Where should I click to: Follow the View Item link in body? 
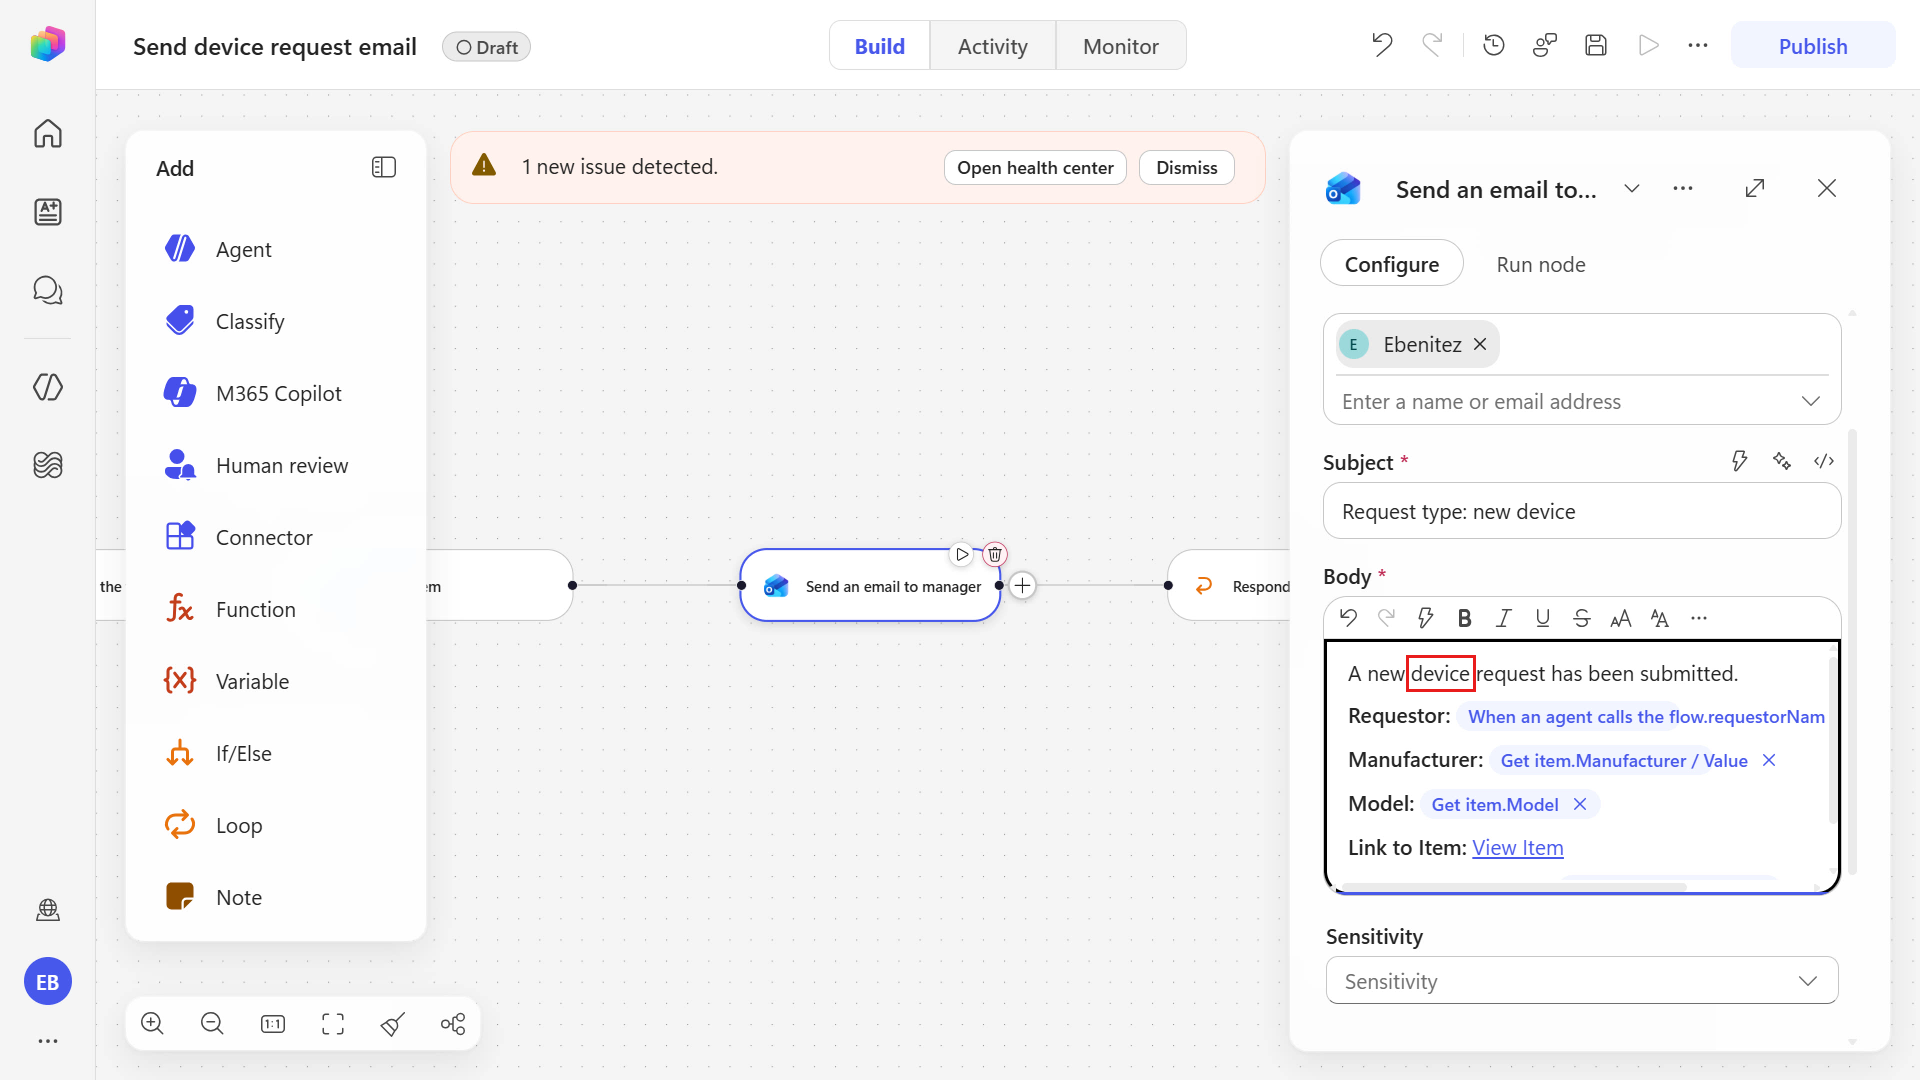pos(1517,848)
